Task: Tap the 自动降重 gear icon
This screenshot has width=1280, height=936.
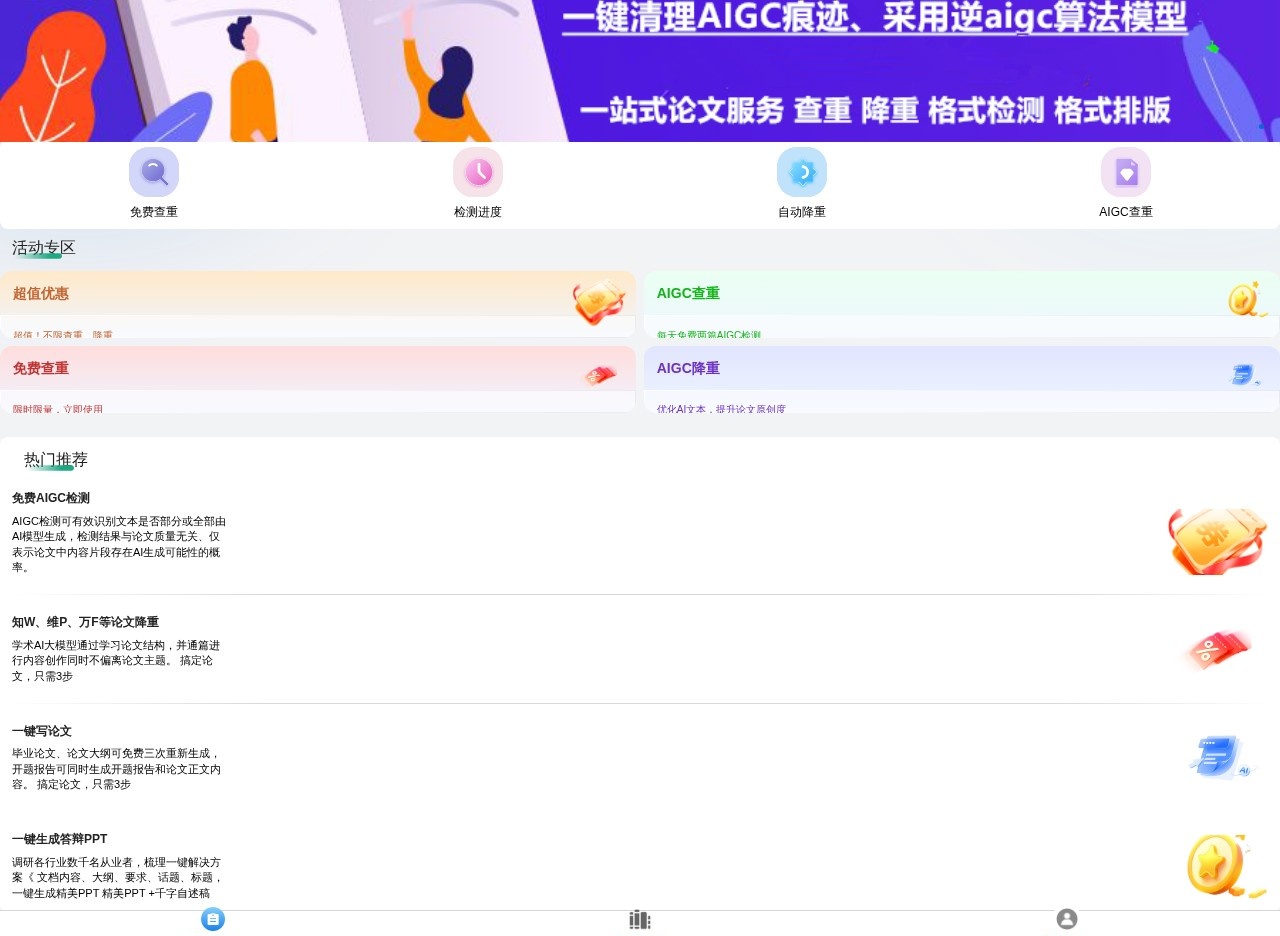Action: pos(802,172)
